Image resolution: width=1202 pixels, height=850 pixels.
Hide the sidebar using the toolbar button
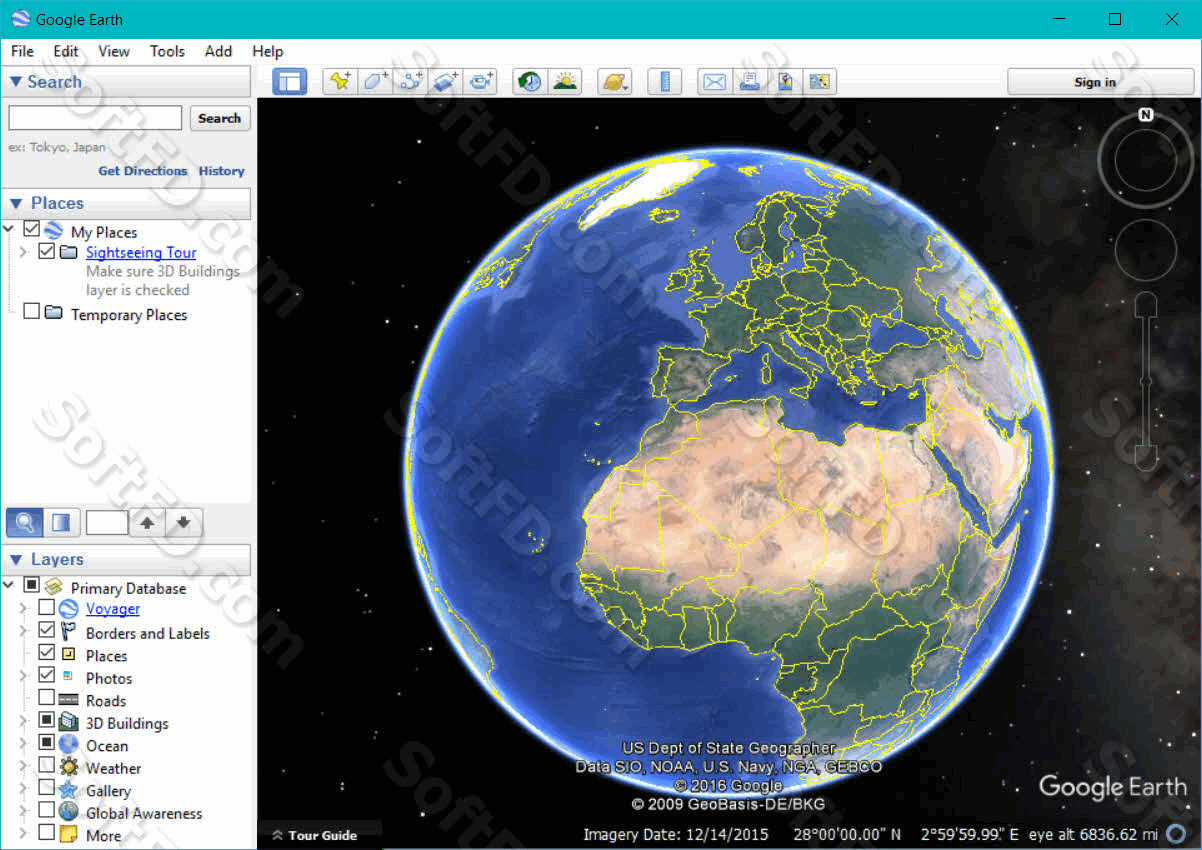[290, 82]
